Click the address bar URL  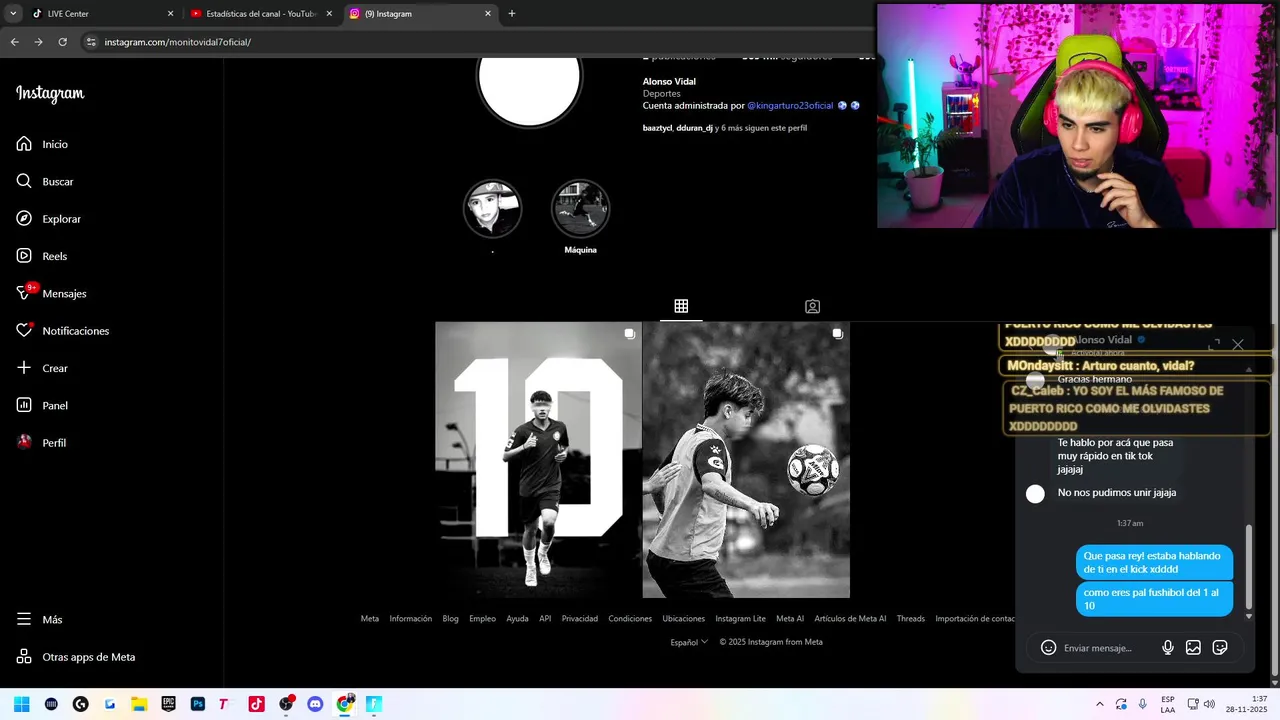point(177,42)
